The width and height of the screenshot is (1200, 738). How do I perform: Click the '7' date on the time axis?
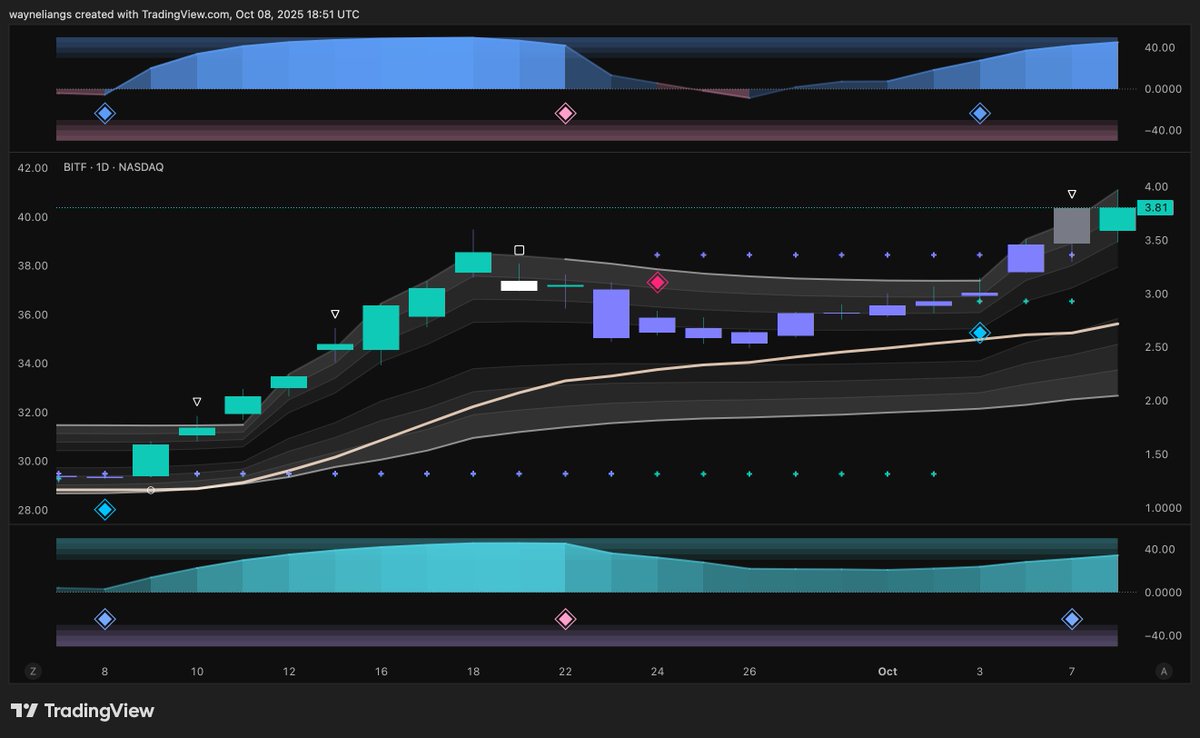tap(1072, 672)
